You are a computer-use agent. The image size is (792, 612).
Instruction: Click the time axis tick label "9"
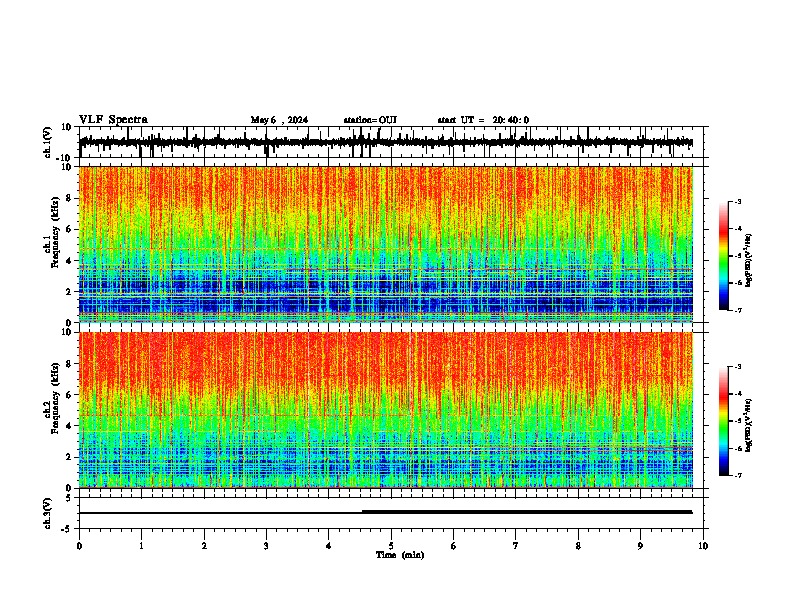point(640,546)
